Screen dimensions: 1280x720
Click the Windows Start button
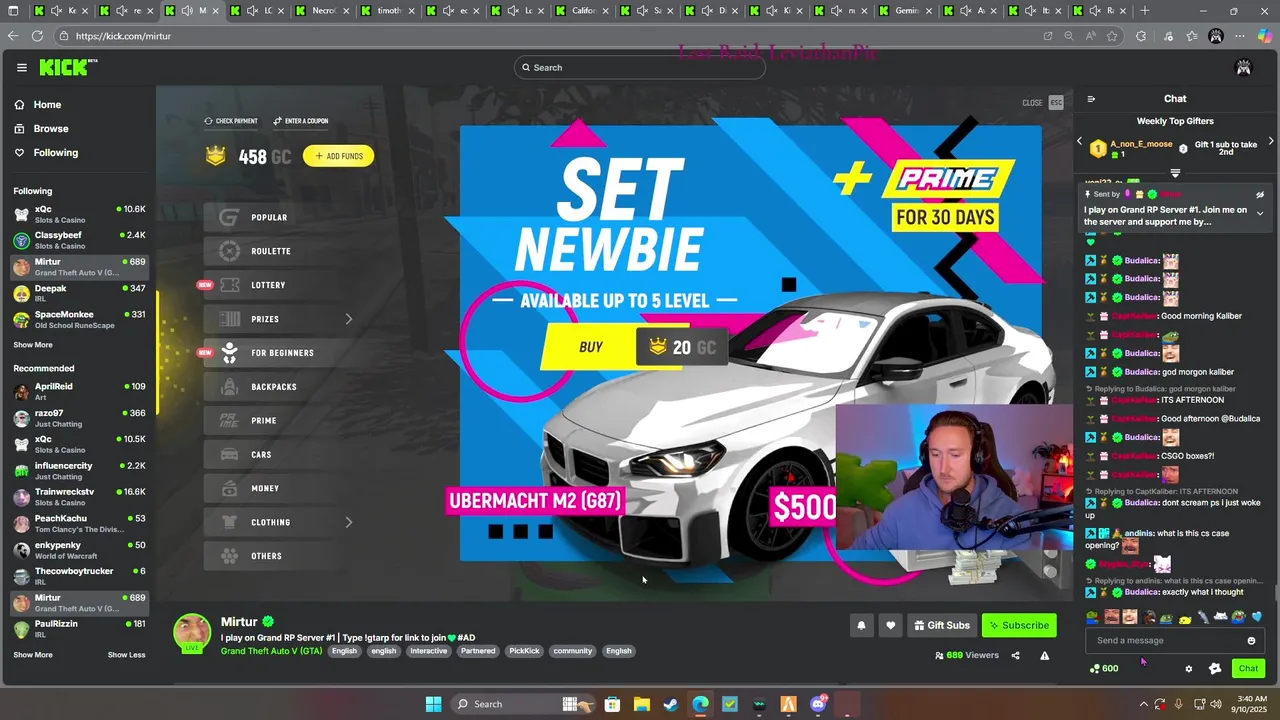433,704
